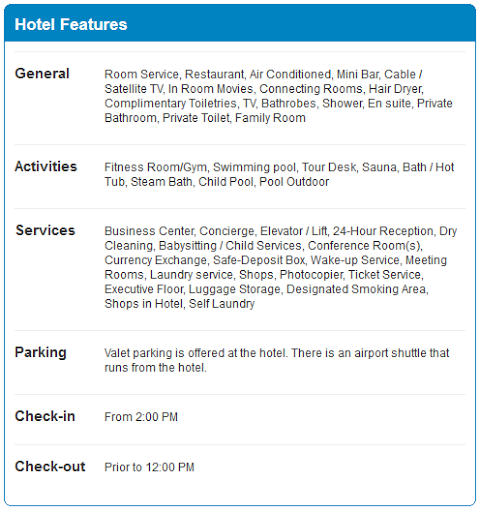Select the Check-in label
This screenshot has height=512, width=480.
click(45, 416)
